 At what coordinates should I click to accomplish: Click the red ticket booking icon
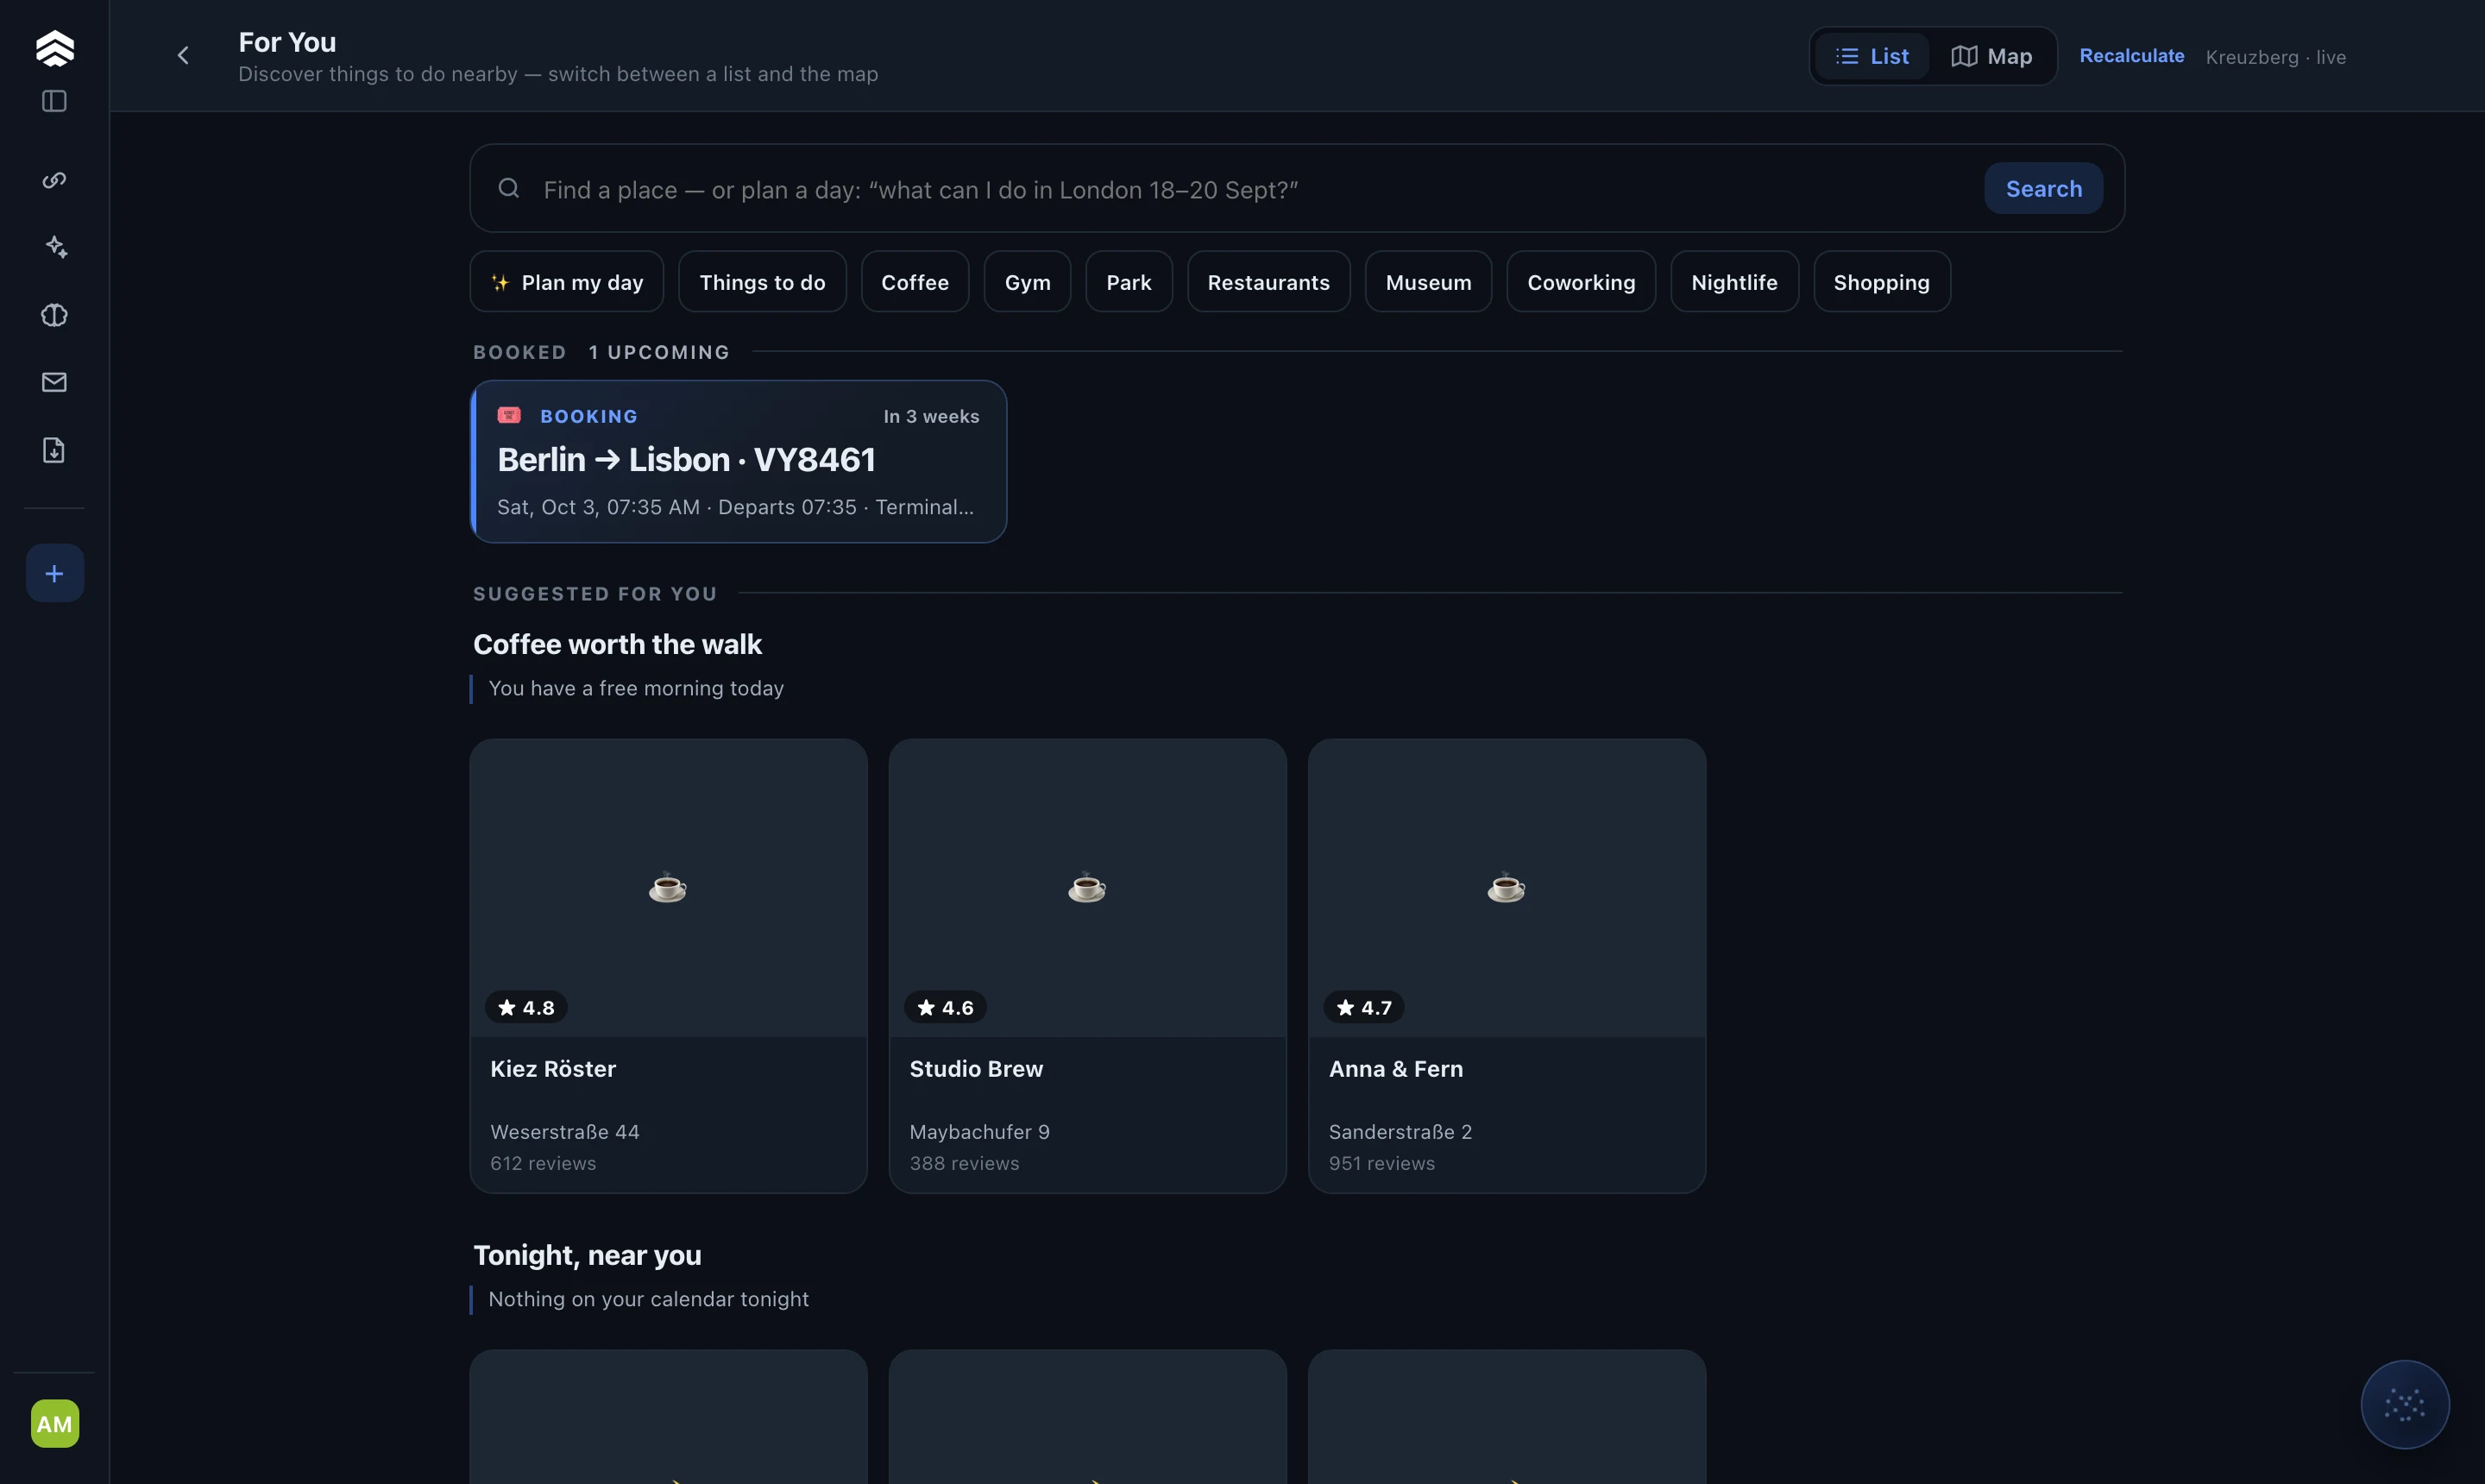[509, 415]
